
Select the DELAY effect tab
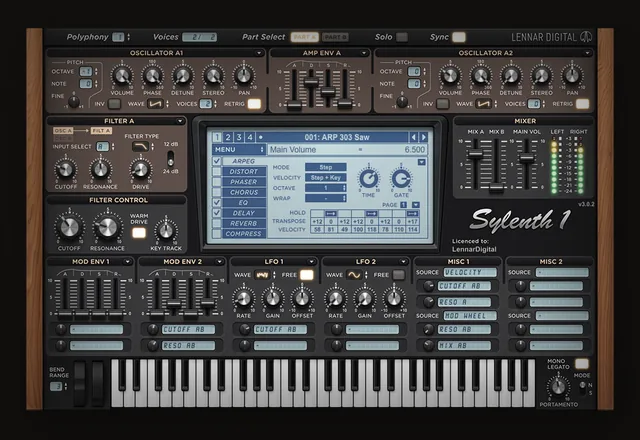coord(244,213)
